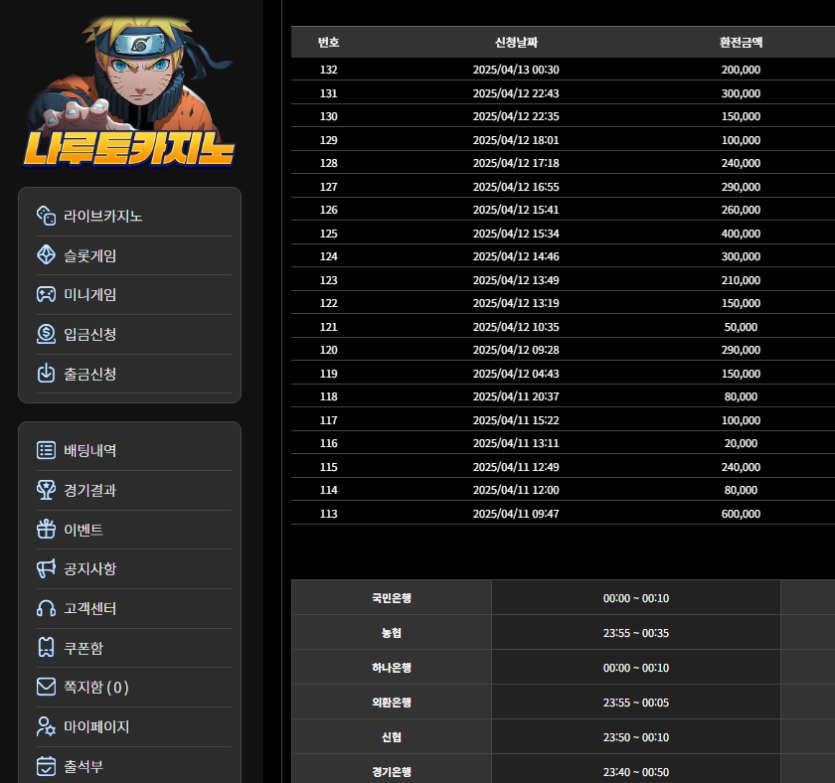
Task: Click the 나루토카지노 logo image
Action: (130, 92)
